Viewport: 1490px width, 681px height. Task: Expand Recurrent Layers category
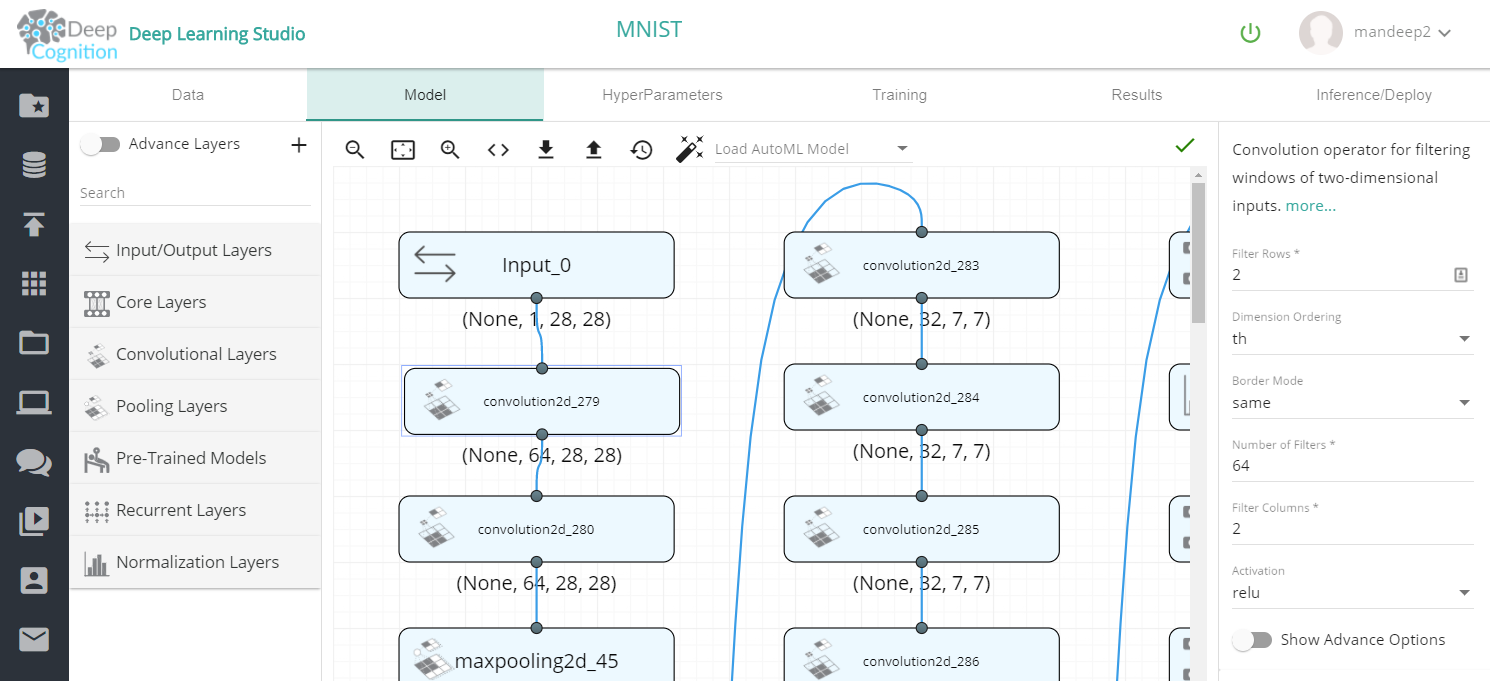point(195,510)
